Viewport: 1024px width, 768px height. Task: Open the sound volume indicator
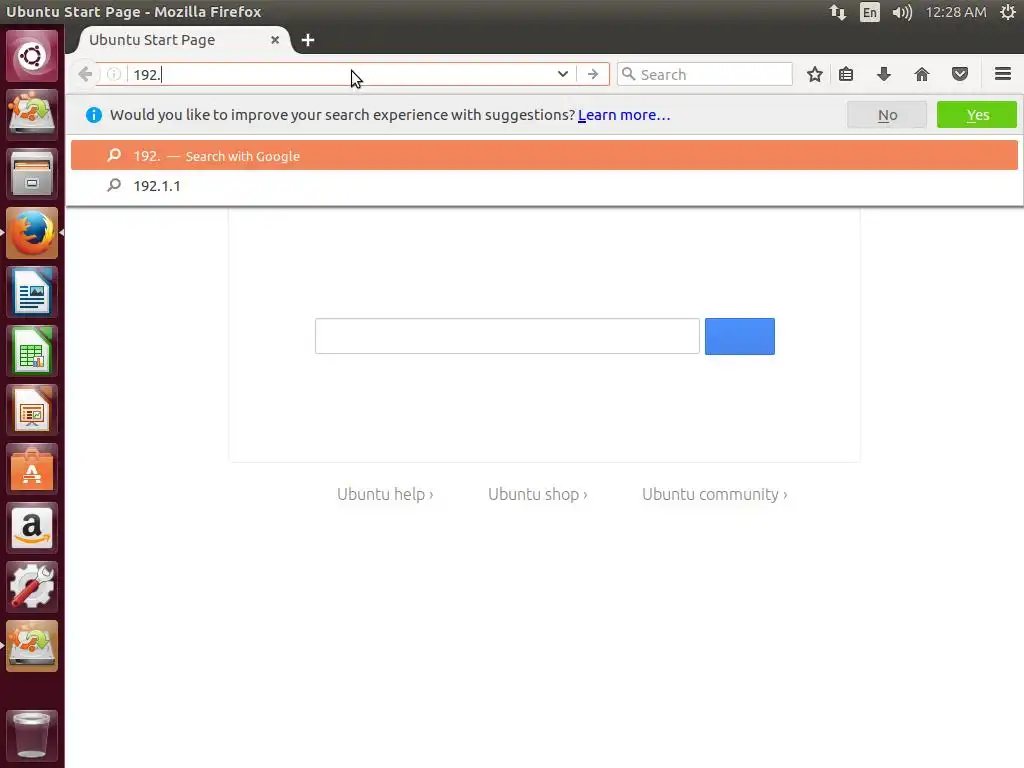[x=902, y=12]
